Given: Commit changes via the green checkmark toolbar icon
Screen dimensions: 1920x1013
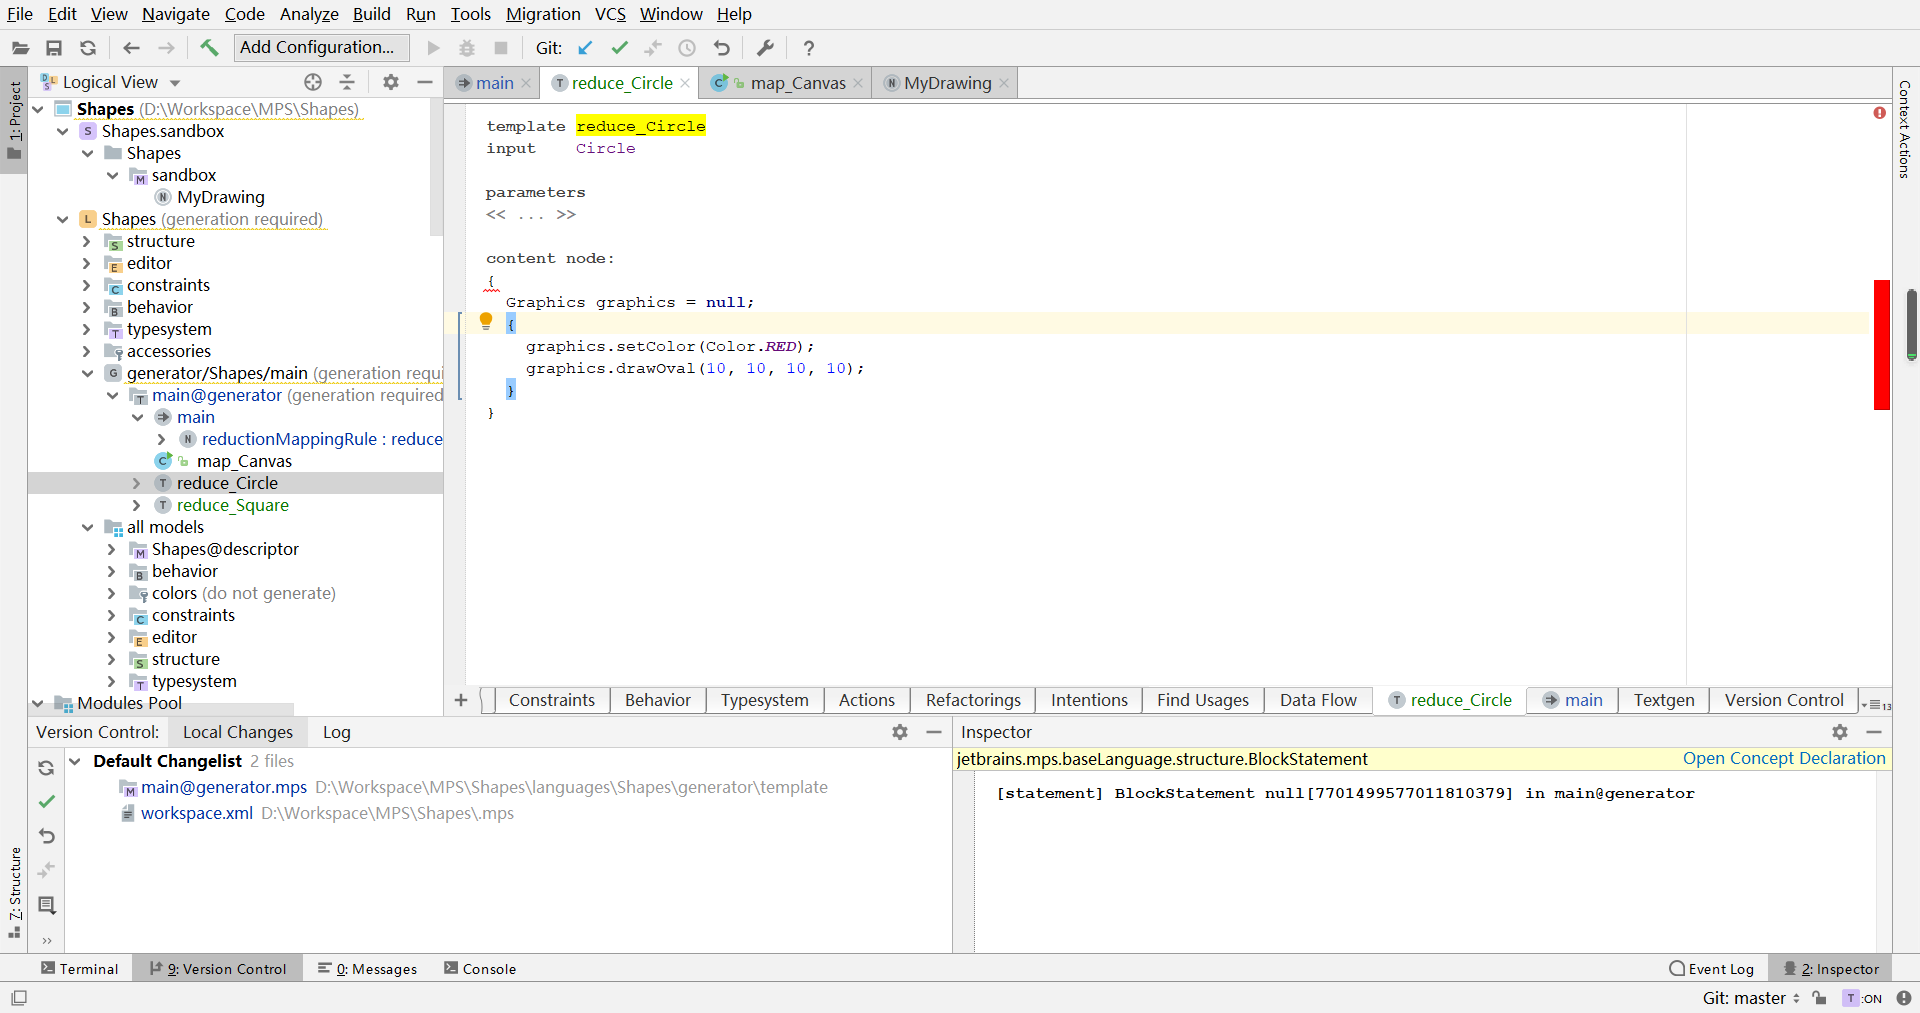Looking at the screenshot, I should tap(619, 47).
